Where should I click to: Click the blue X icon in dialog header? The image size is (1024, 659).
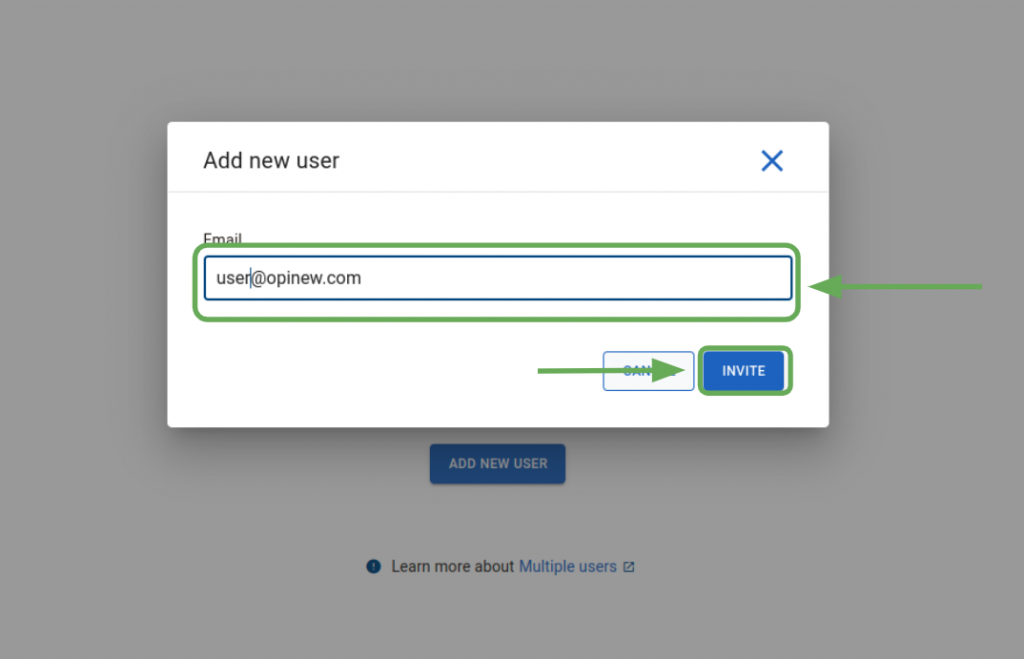771,161
